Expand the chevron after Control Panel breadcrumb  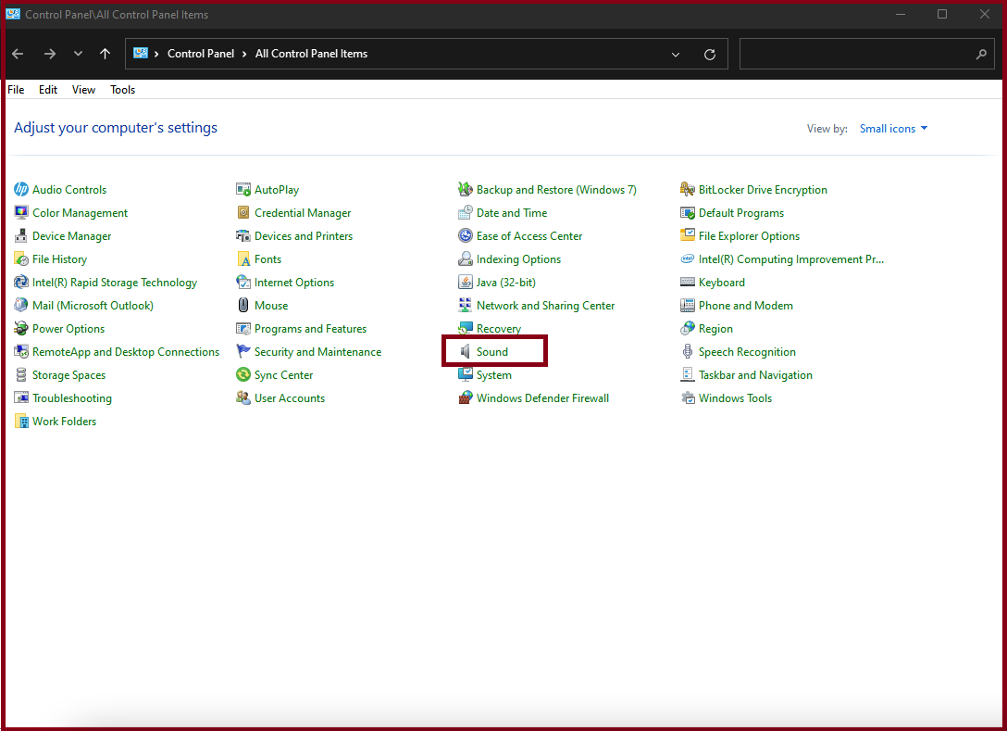245,54
